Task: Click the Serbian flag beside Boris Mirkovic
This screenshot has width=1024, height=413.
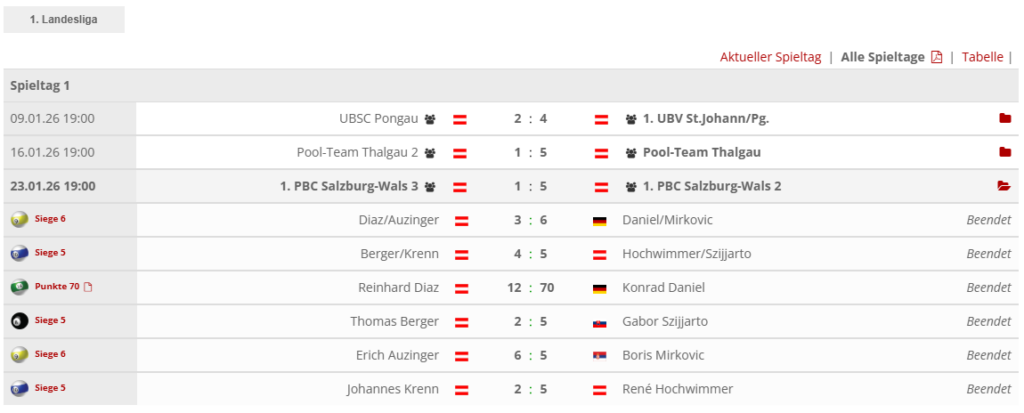Action: (x=600, y=356)
